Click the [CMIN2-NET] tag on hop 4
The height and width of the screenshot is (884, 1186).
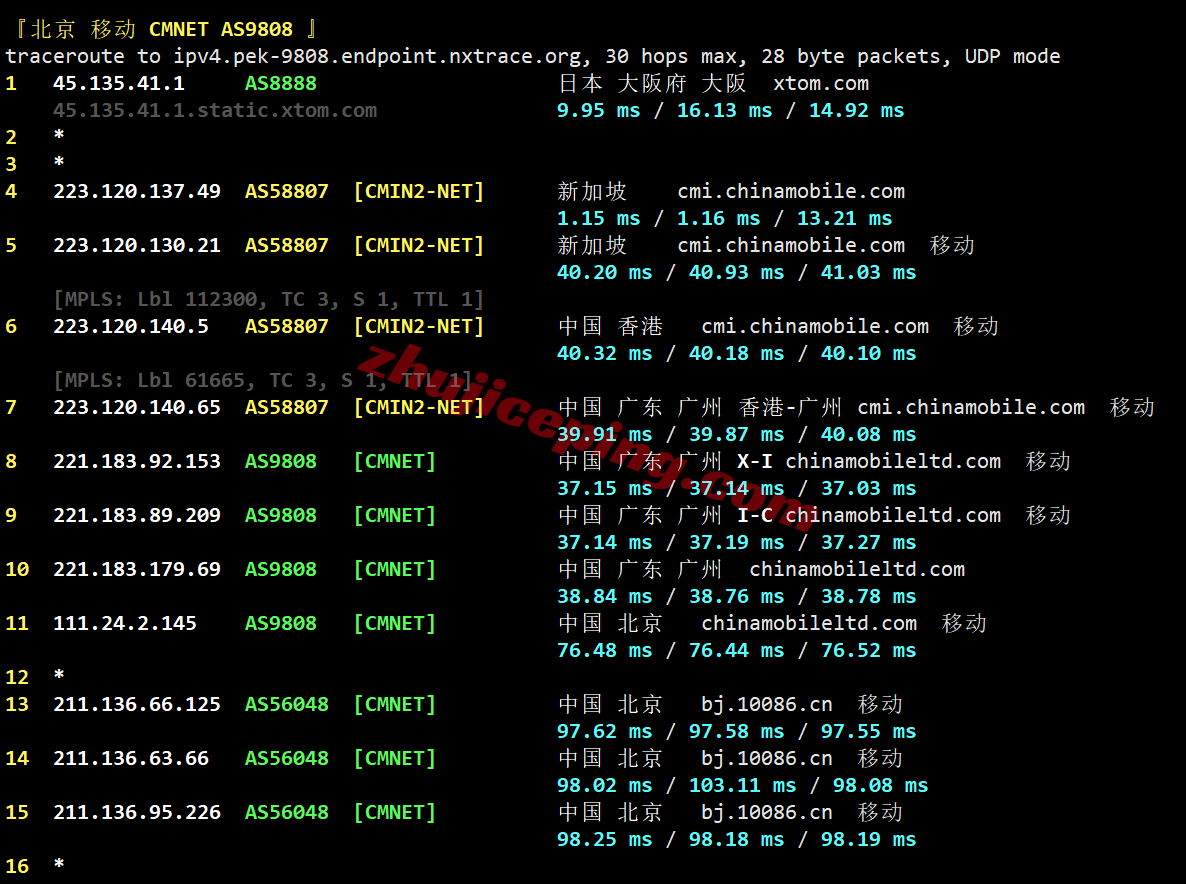pos(418,191)
